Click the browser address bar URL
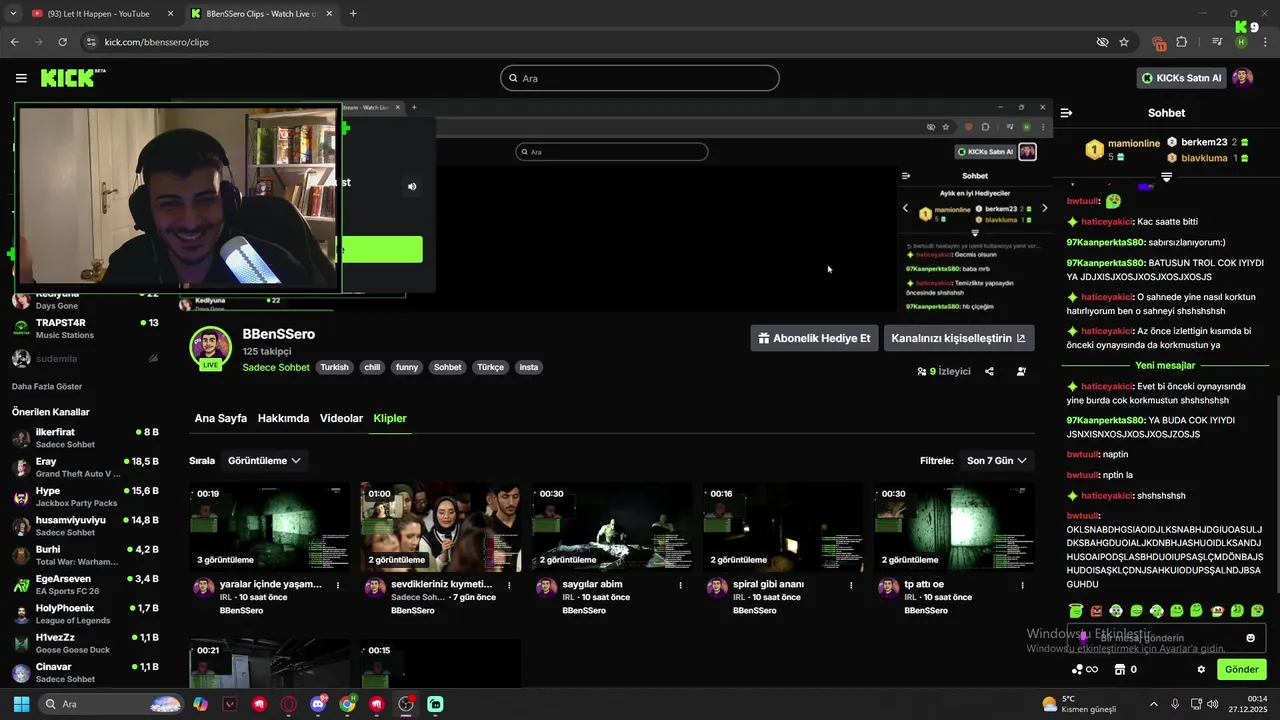 (x=157, y=42)
